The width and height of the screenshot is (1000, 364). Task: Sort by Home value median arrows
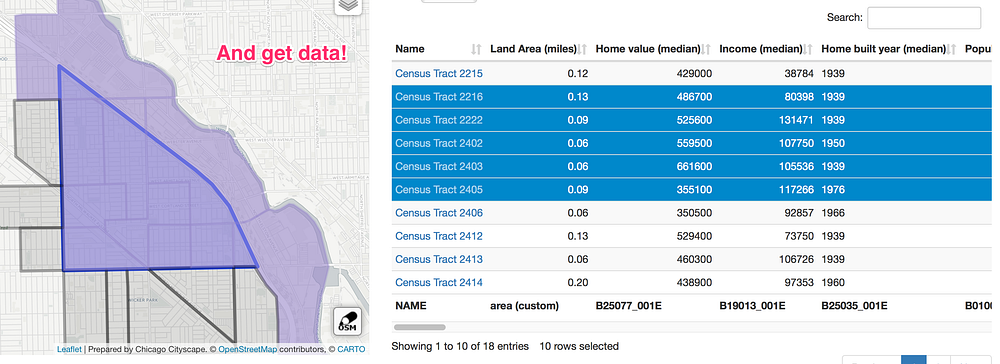click(x=706, y=49)
